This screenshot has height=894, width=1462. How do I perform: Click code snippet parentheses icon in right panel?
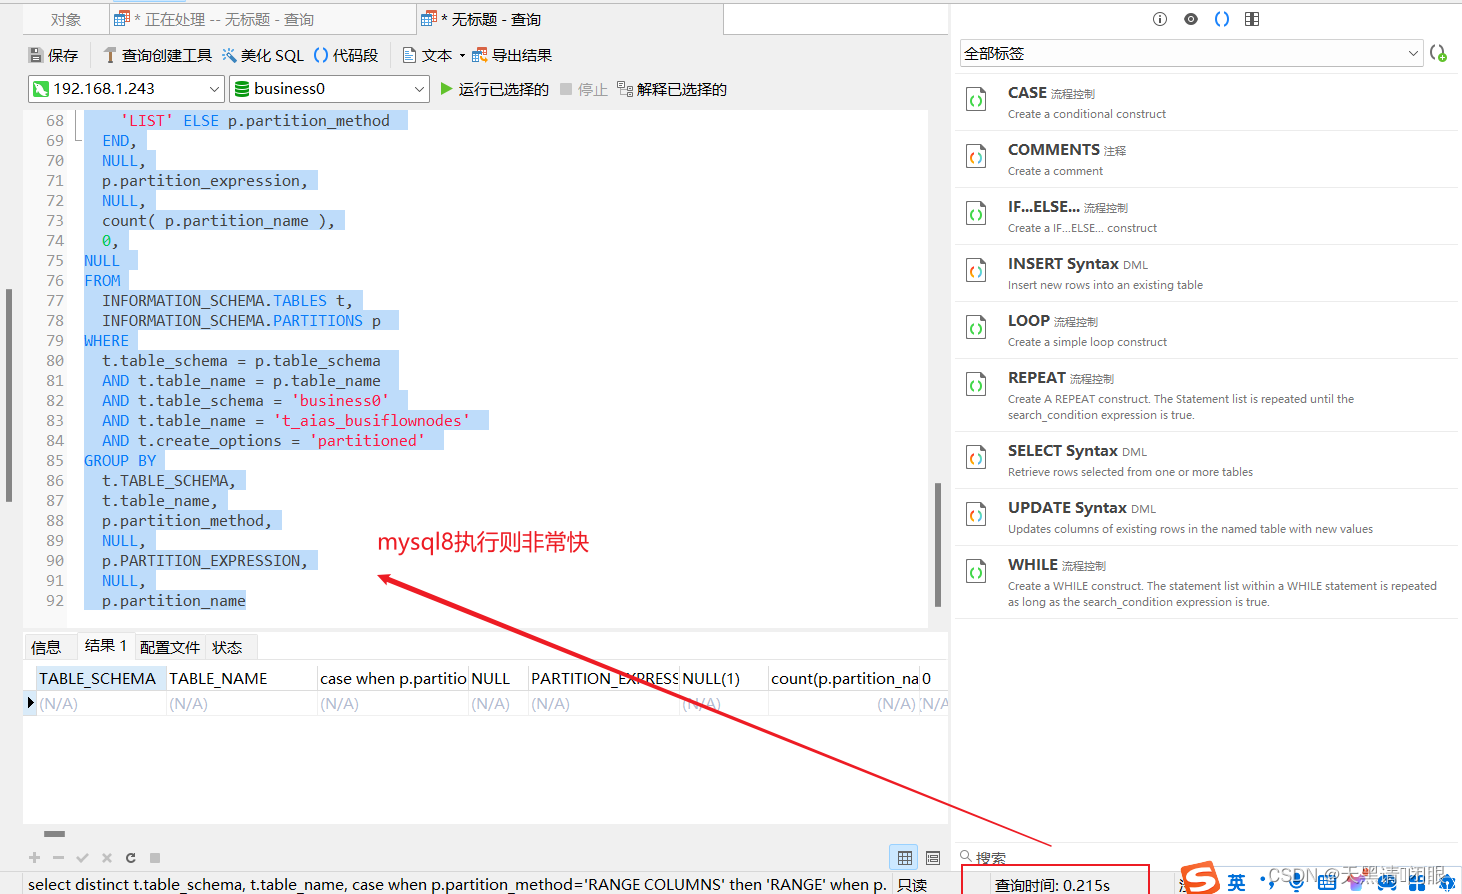1222,19
